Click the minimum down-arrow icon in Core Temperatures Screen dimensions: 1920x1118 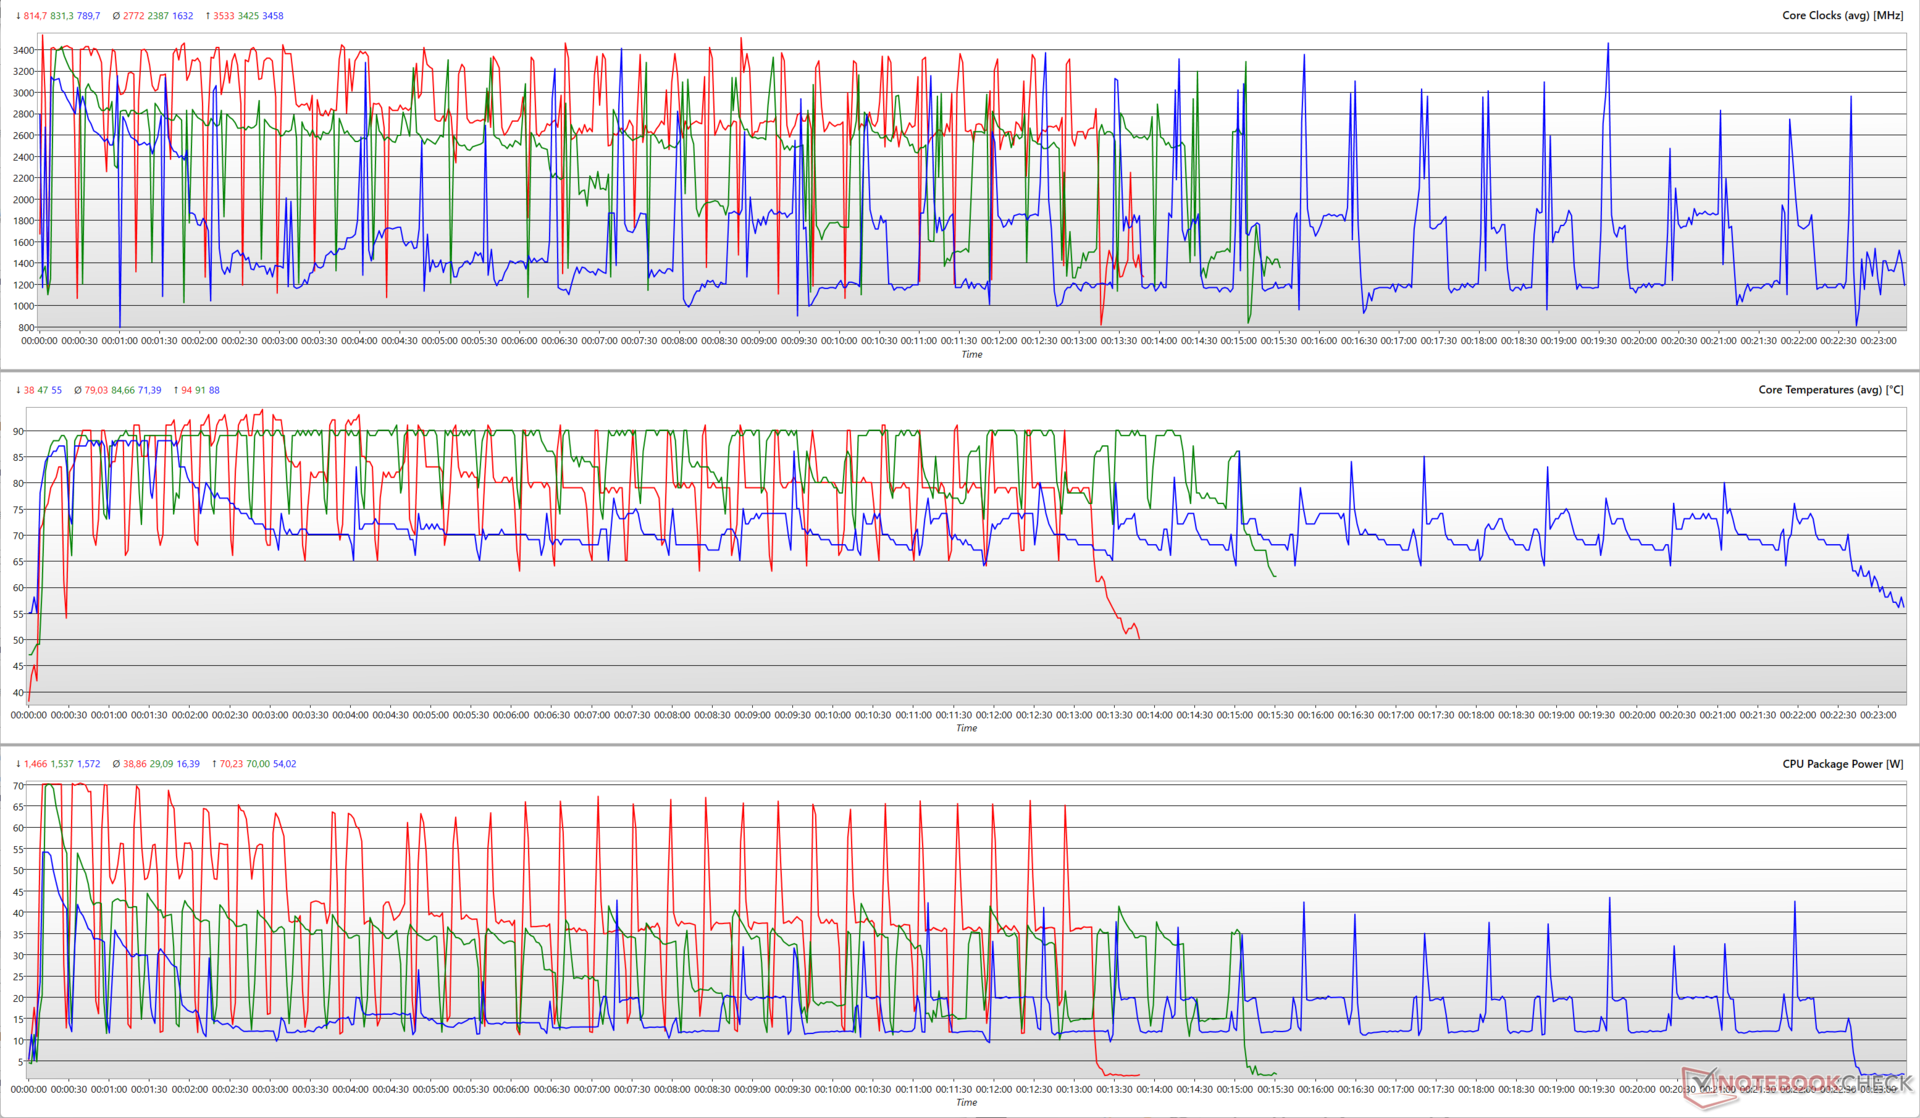pyautogui.click(x=18, y=390)
